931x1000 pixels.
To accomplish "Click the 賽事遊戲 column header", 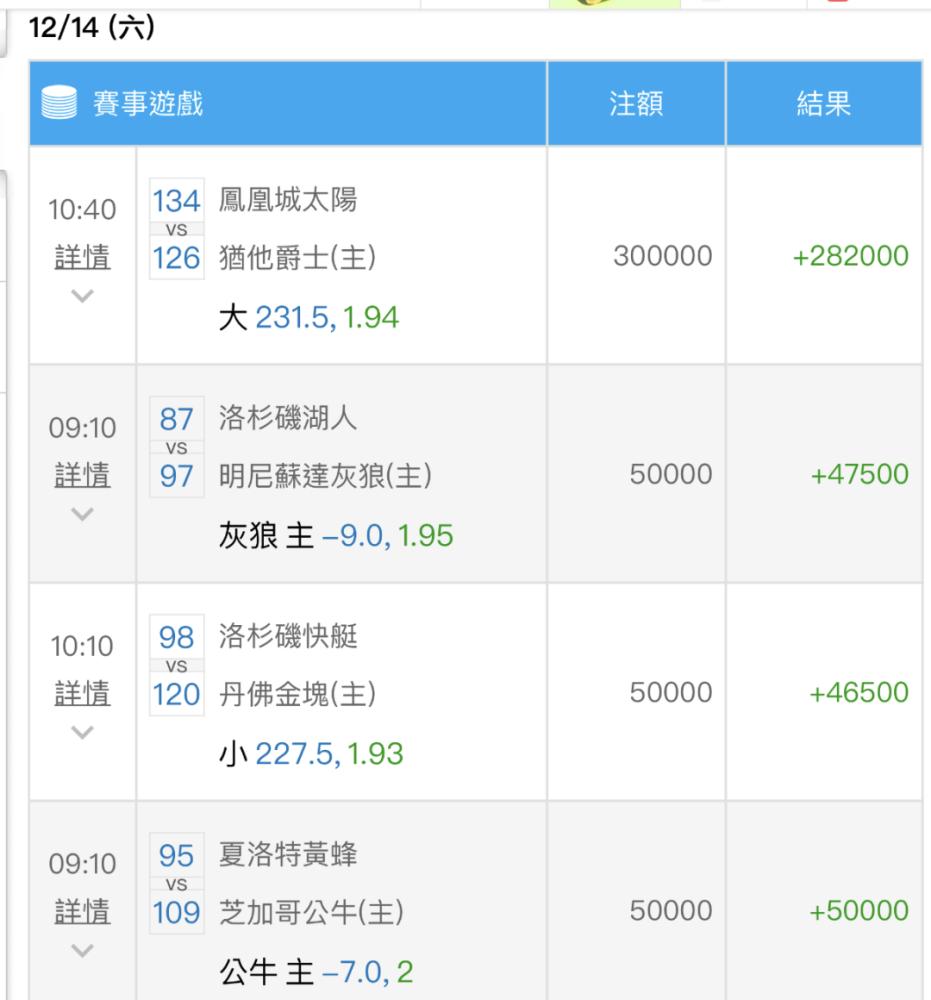I will tap(288, 103).
